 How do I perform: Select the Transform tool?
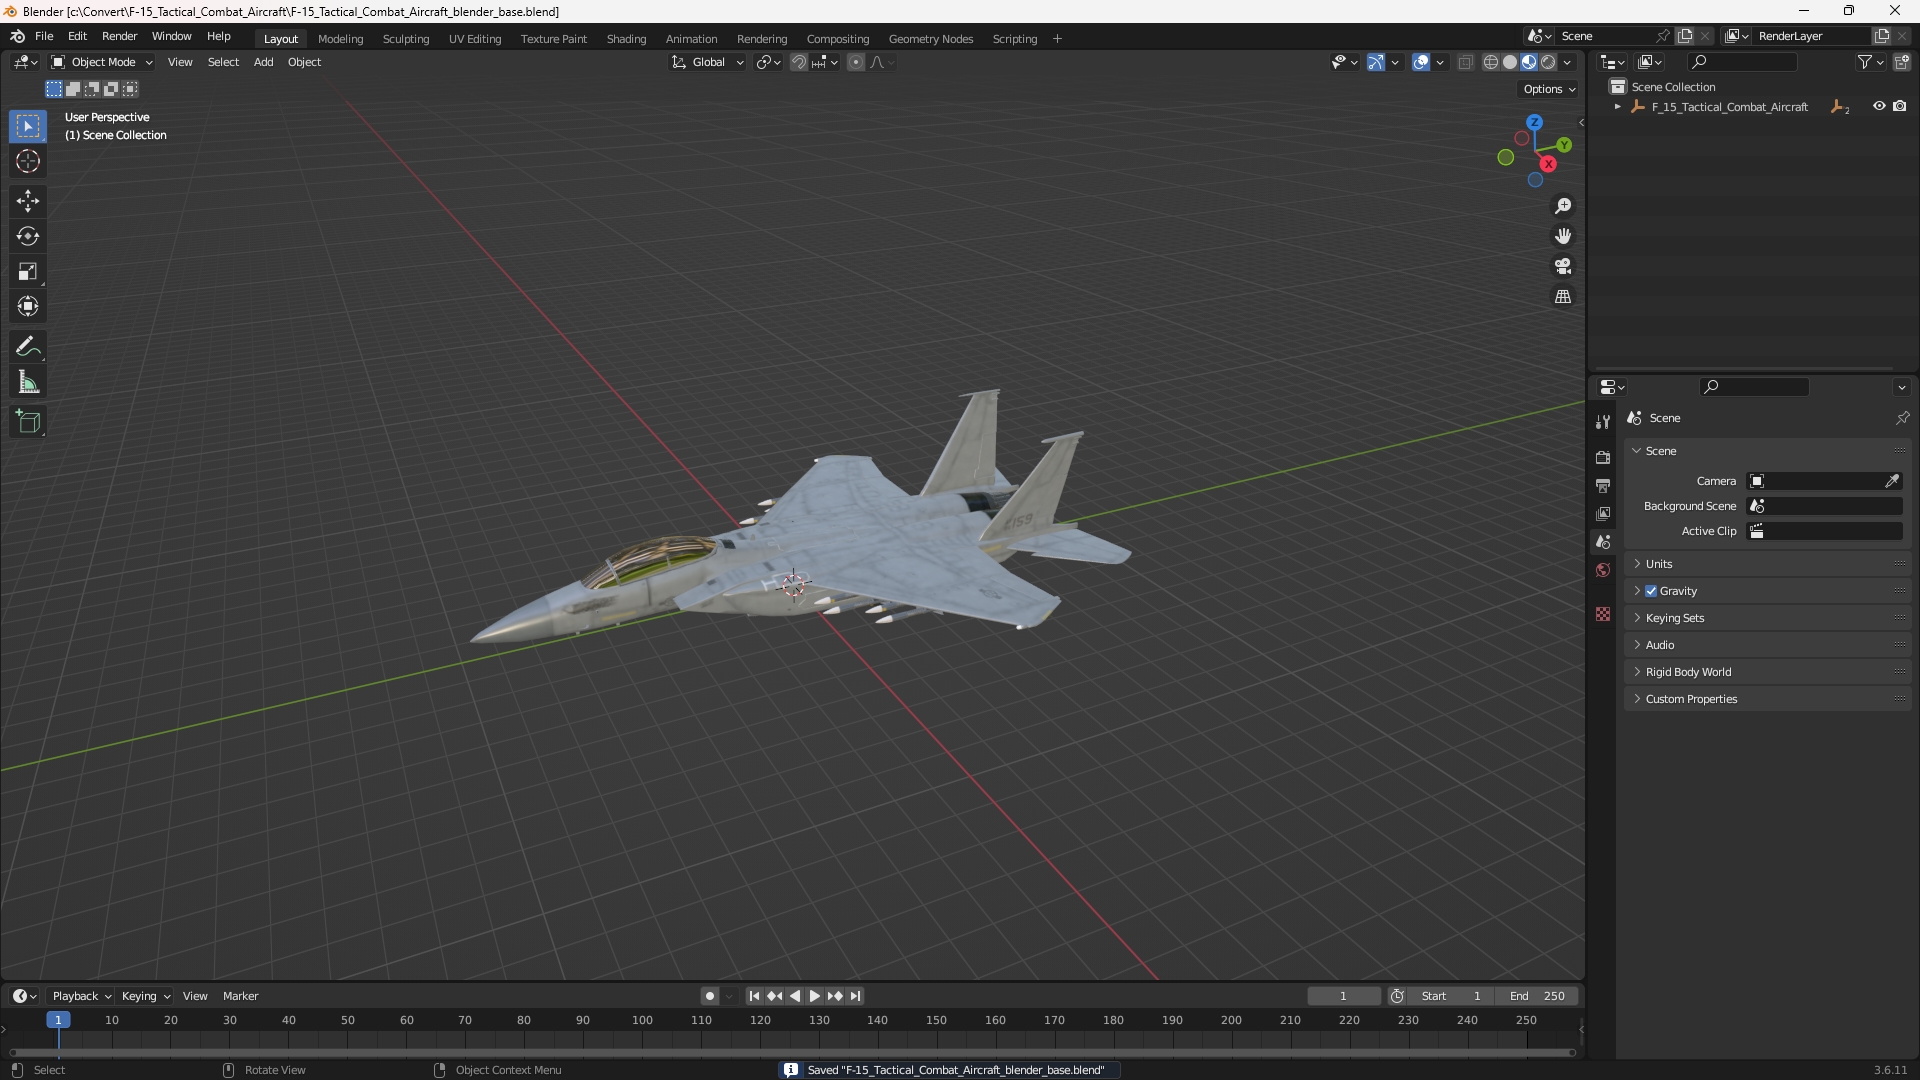click(x=28, y=306)
